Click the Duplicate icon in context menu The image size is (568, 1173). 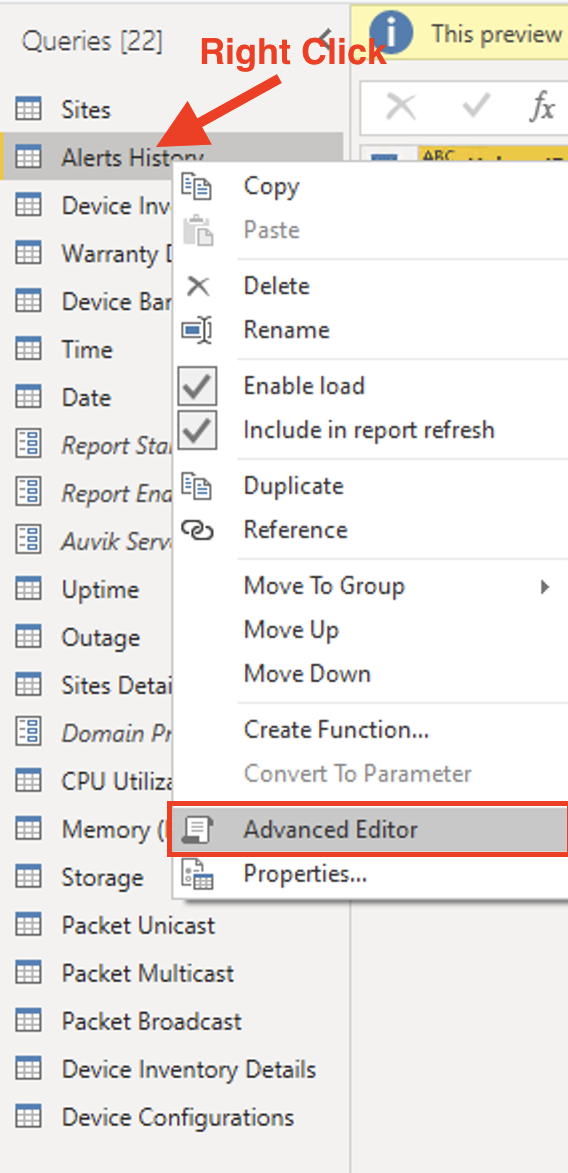198,486
